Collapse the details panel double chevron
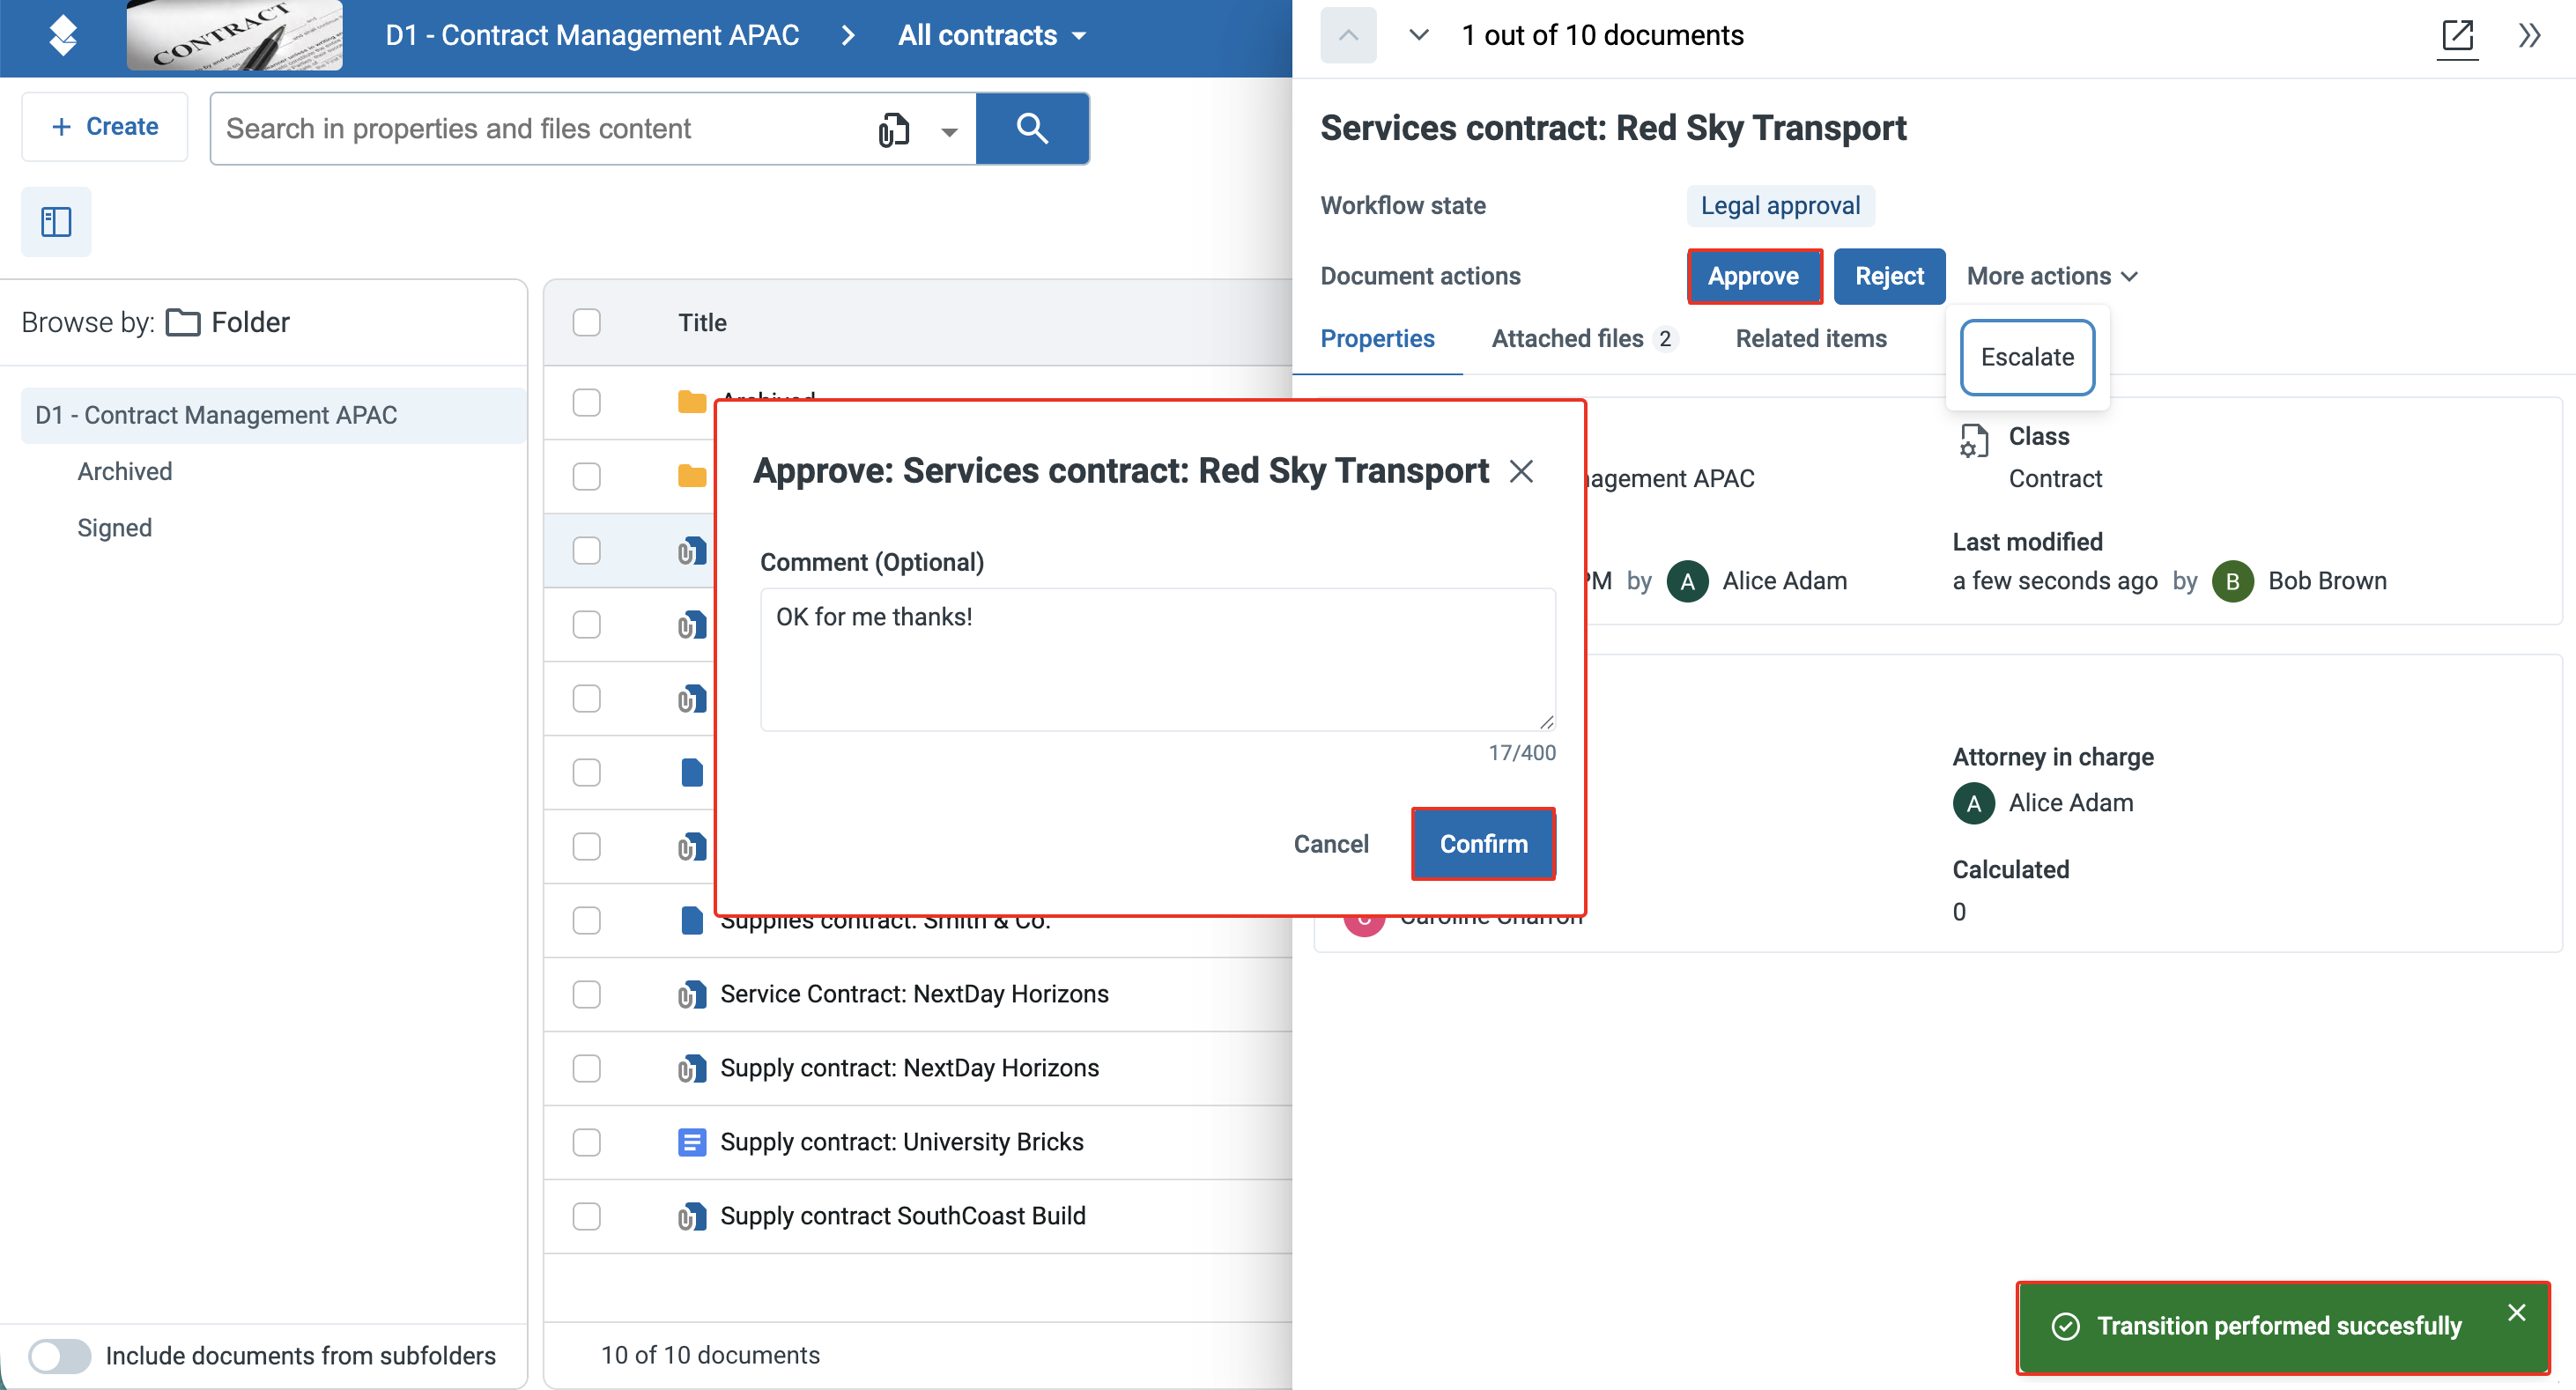This screenshot has height=1390, width=2576. [2529, 36]
